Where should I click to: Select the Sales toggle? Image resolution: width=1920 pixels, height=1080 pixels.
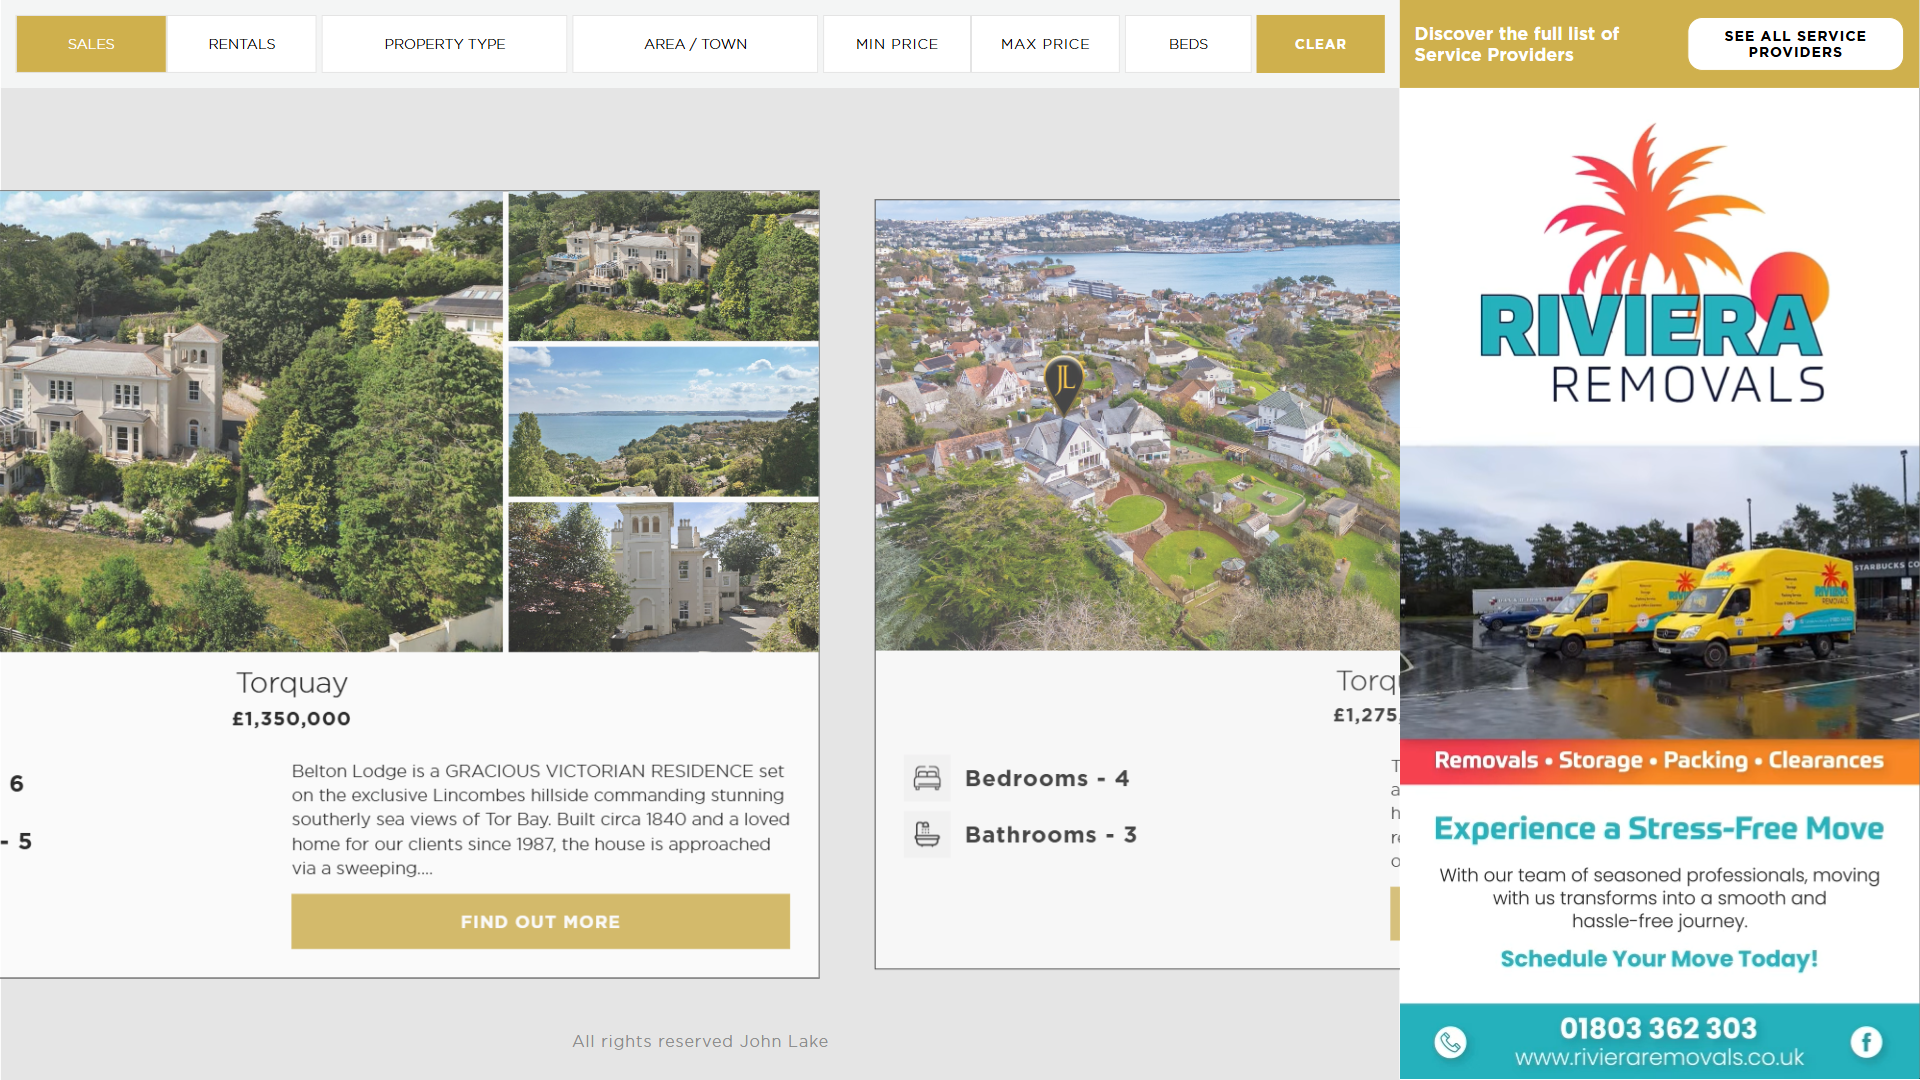click(x=91, y=44)
